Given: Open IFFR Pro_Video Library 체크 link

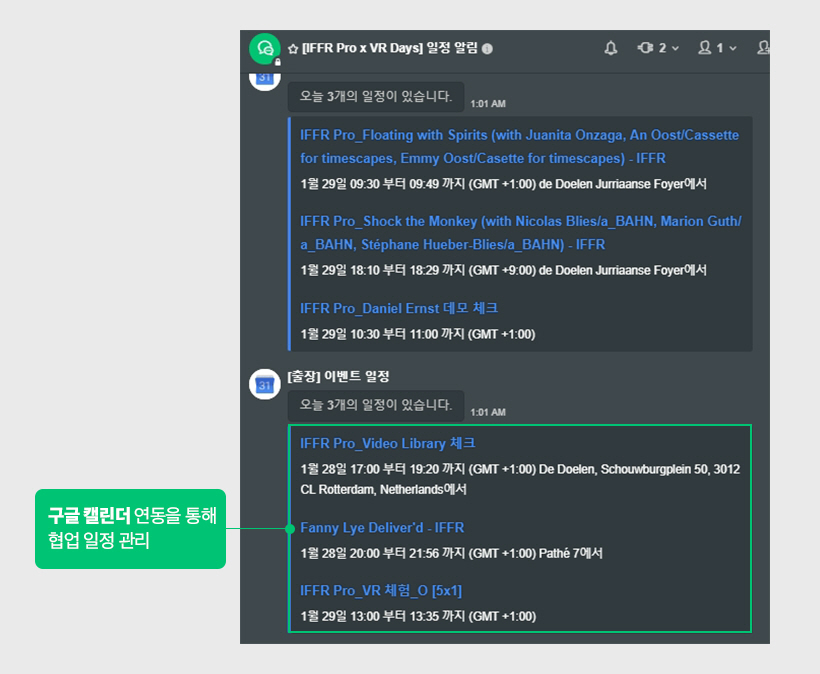Looking at the screenshot, I should [x=388, y=443].
